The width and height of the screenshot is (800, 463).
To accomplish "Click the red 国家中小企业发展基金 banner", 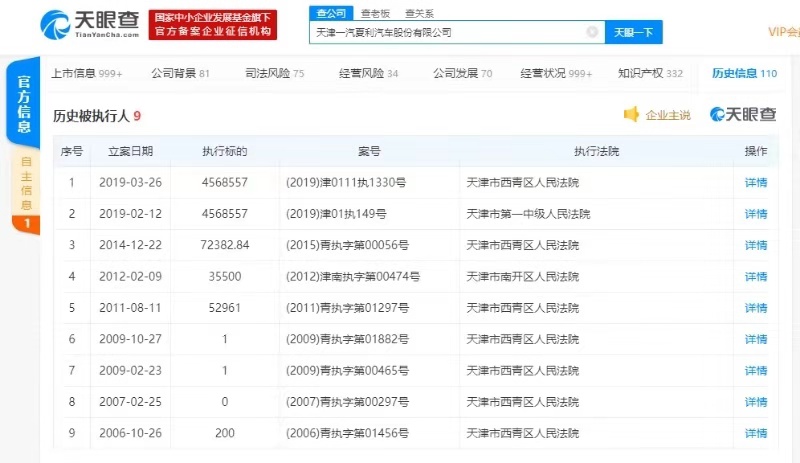I will [x=213, y=25].
